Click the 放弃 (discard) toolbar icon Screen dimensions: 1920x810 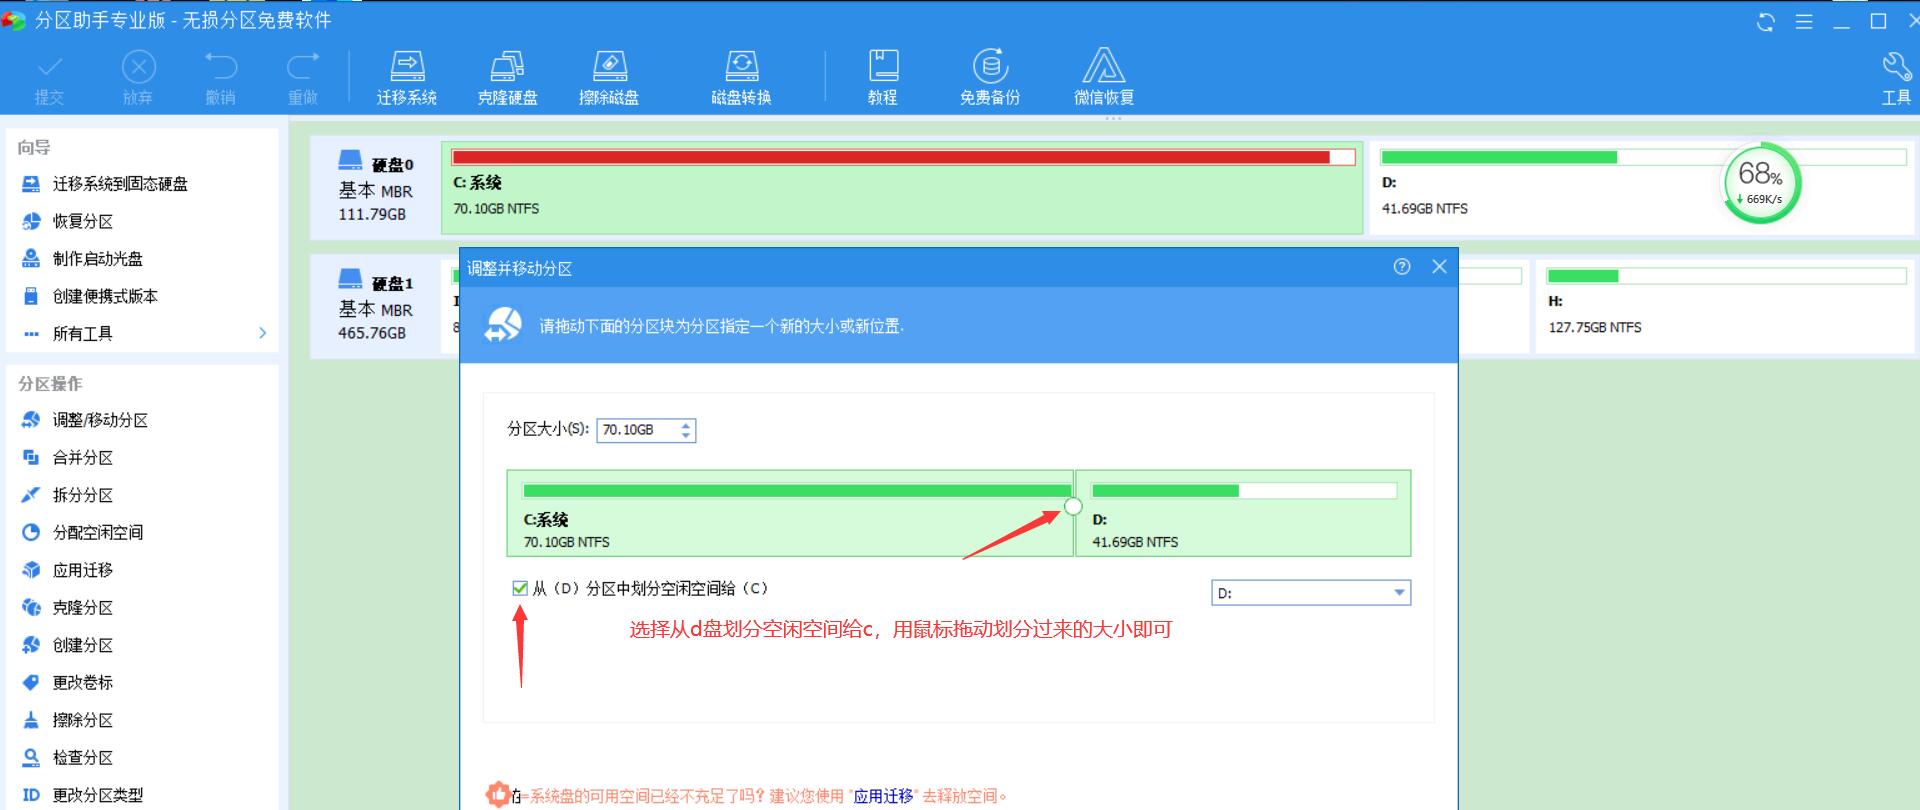coord(138,78)
